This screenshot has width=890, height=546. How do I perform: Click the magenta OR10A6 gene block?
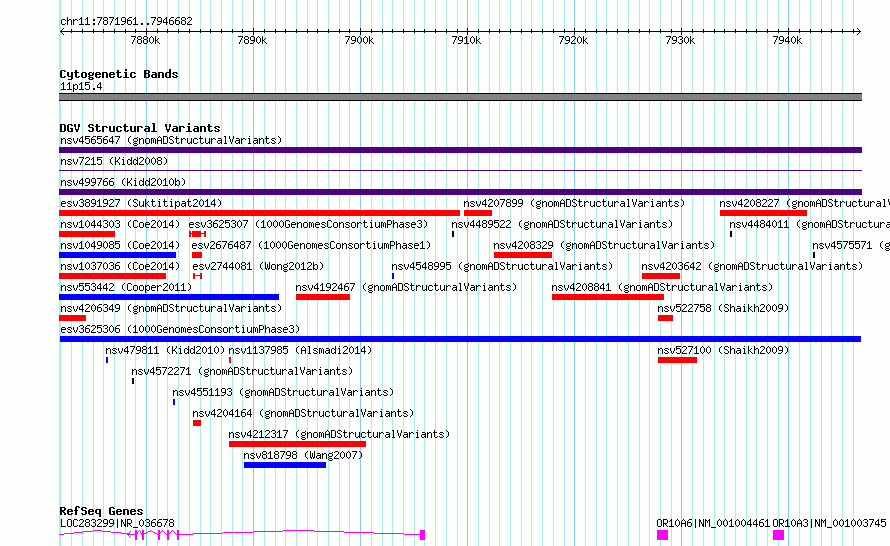pyautogui.click(x=662, y=535)
